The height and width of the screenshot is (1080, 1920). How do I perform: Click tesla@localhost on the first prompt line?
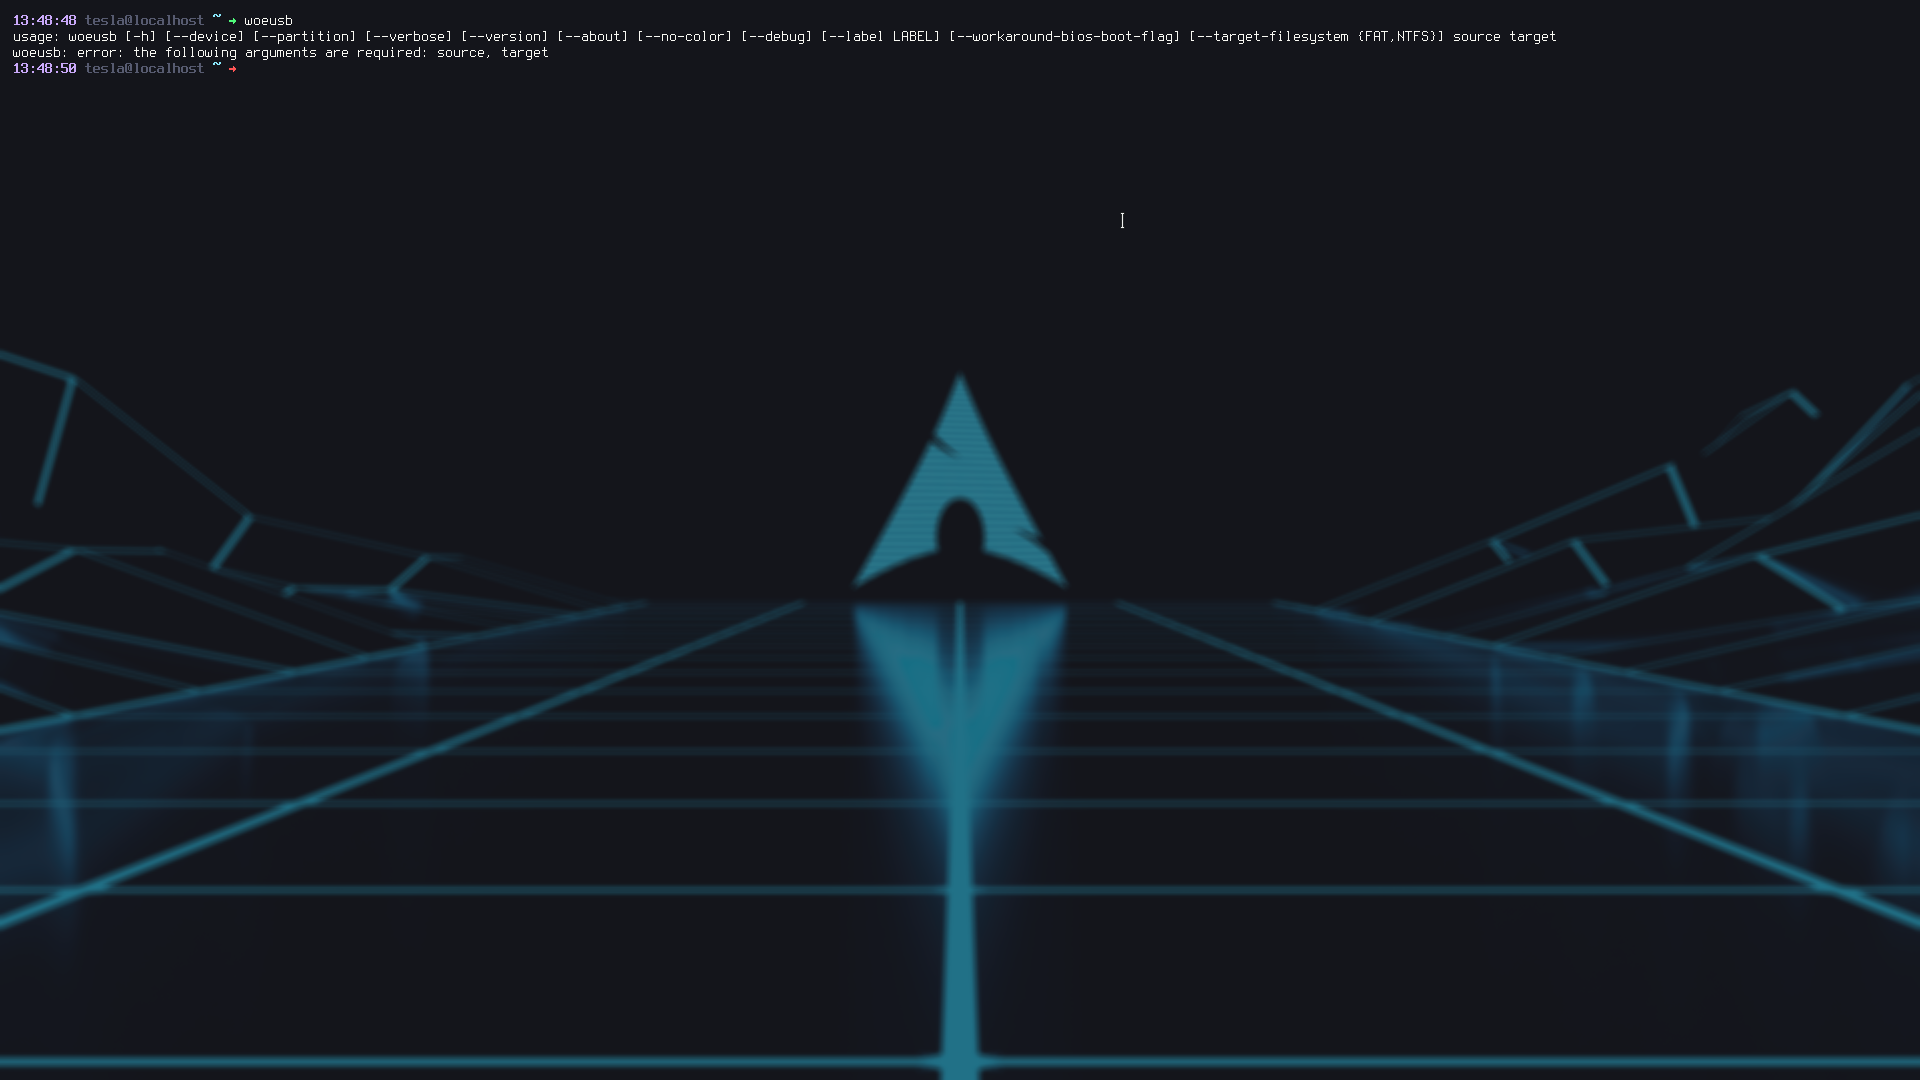pos(144,21)
